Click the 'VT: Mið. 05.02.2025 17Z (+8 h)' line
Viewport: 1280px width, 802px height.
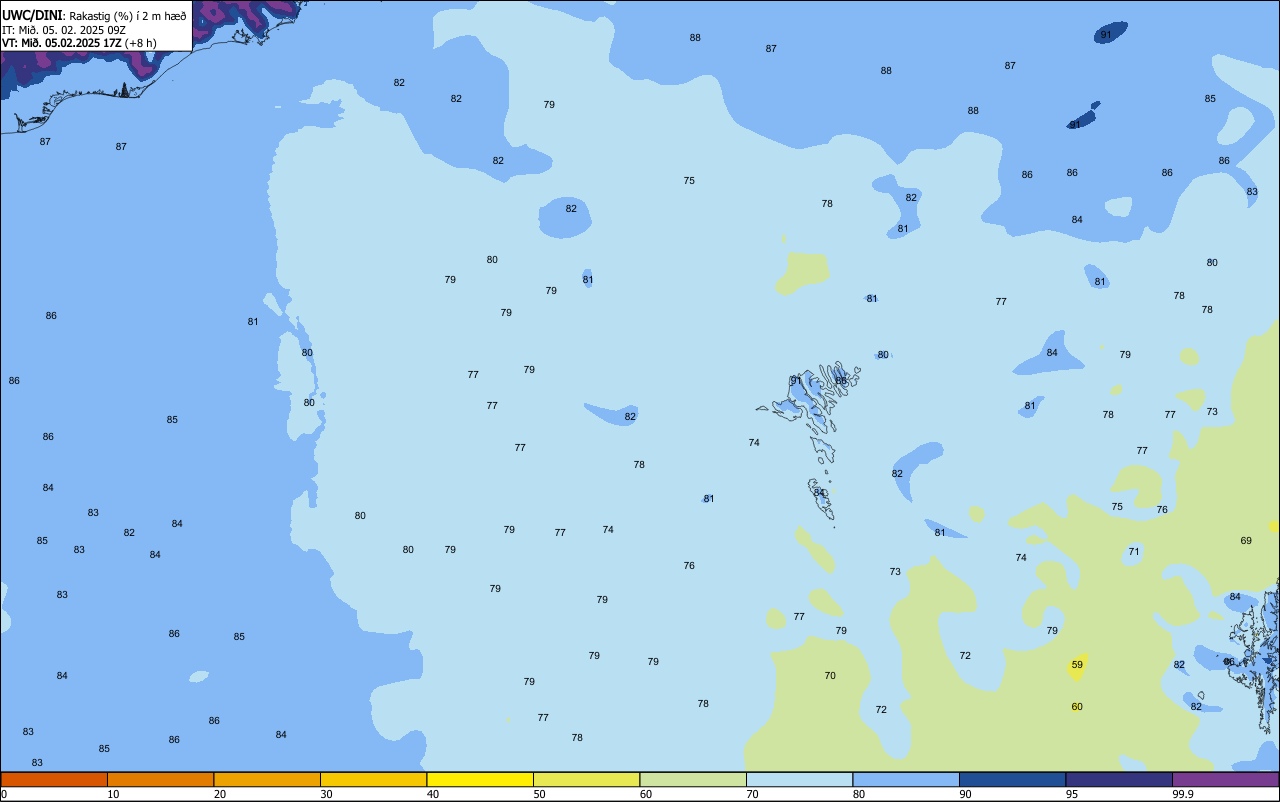79,43
